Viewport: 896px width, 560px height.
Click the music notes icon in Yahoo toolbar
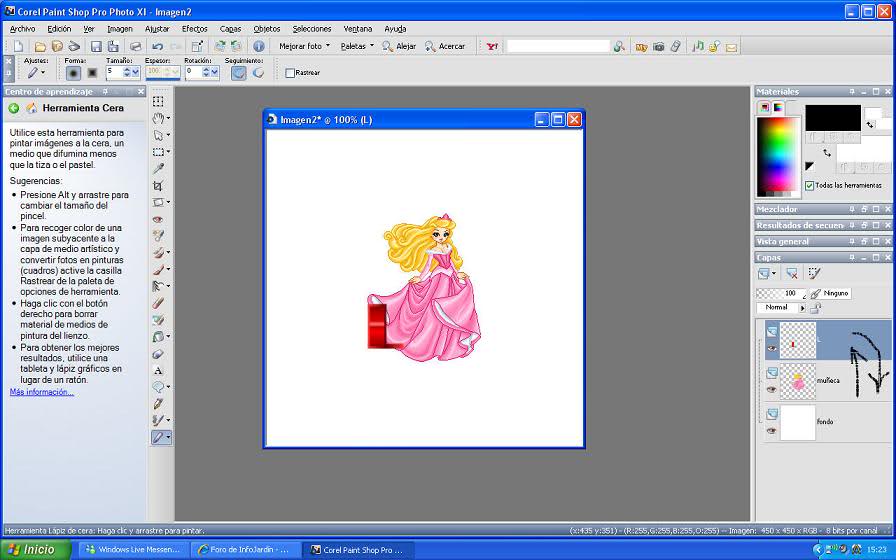698,46
